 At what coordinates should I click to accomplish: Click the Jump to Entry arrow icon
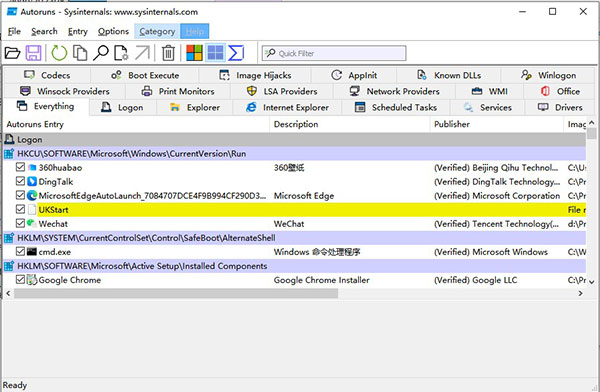[142, 53]
